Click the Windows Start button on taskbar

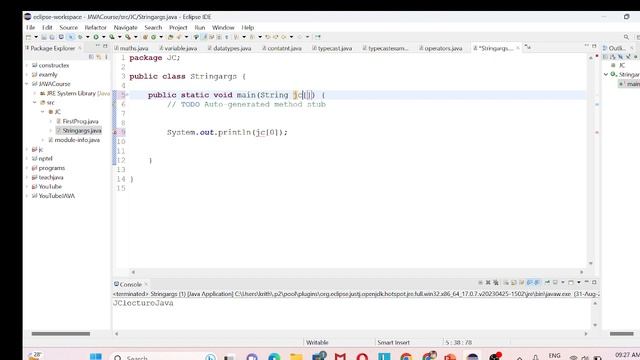(96, 357)
